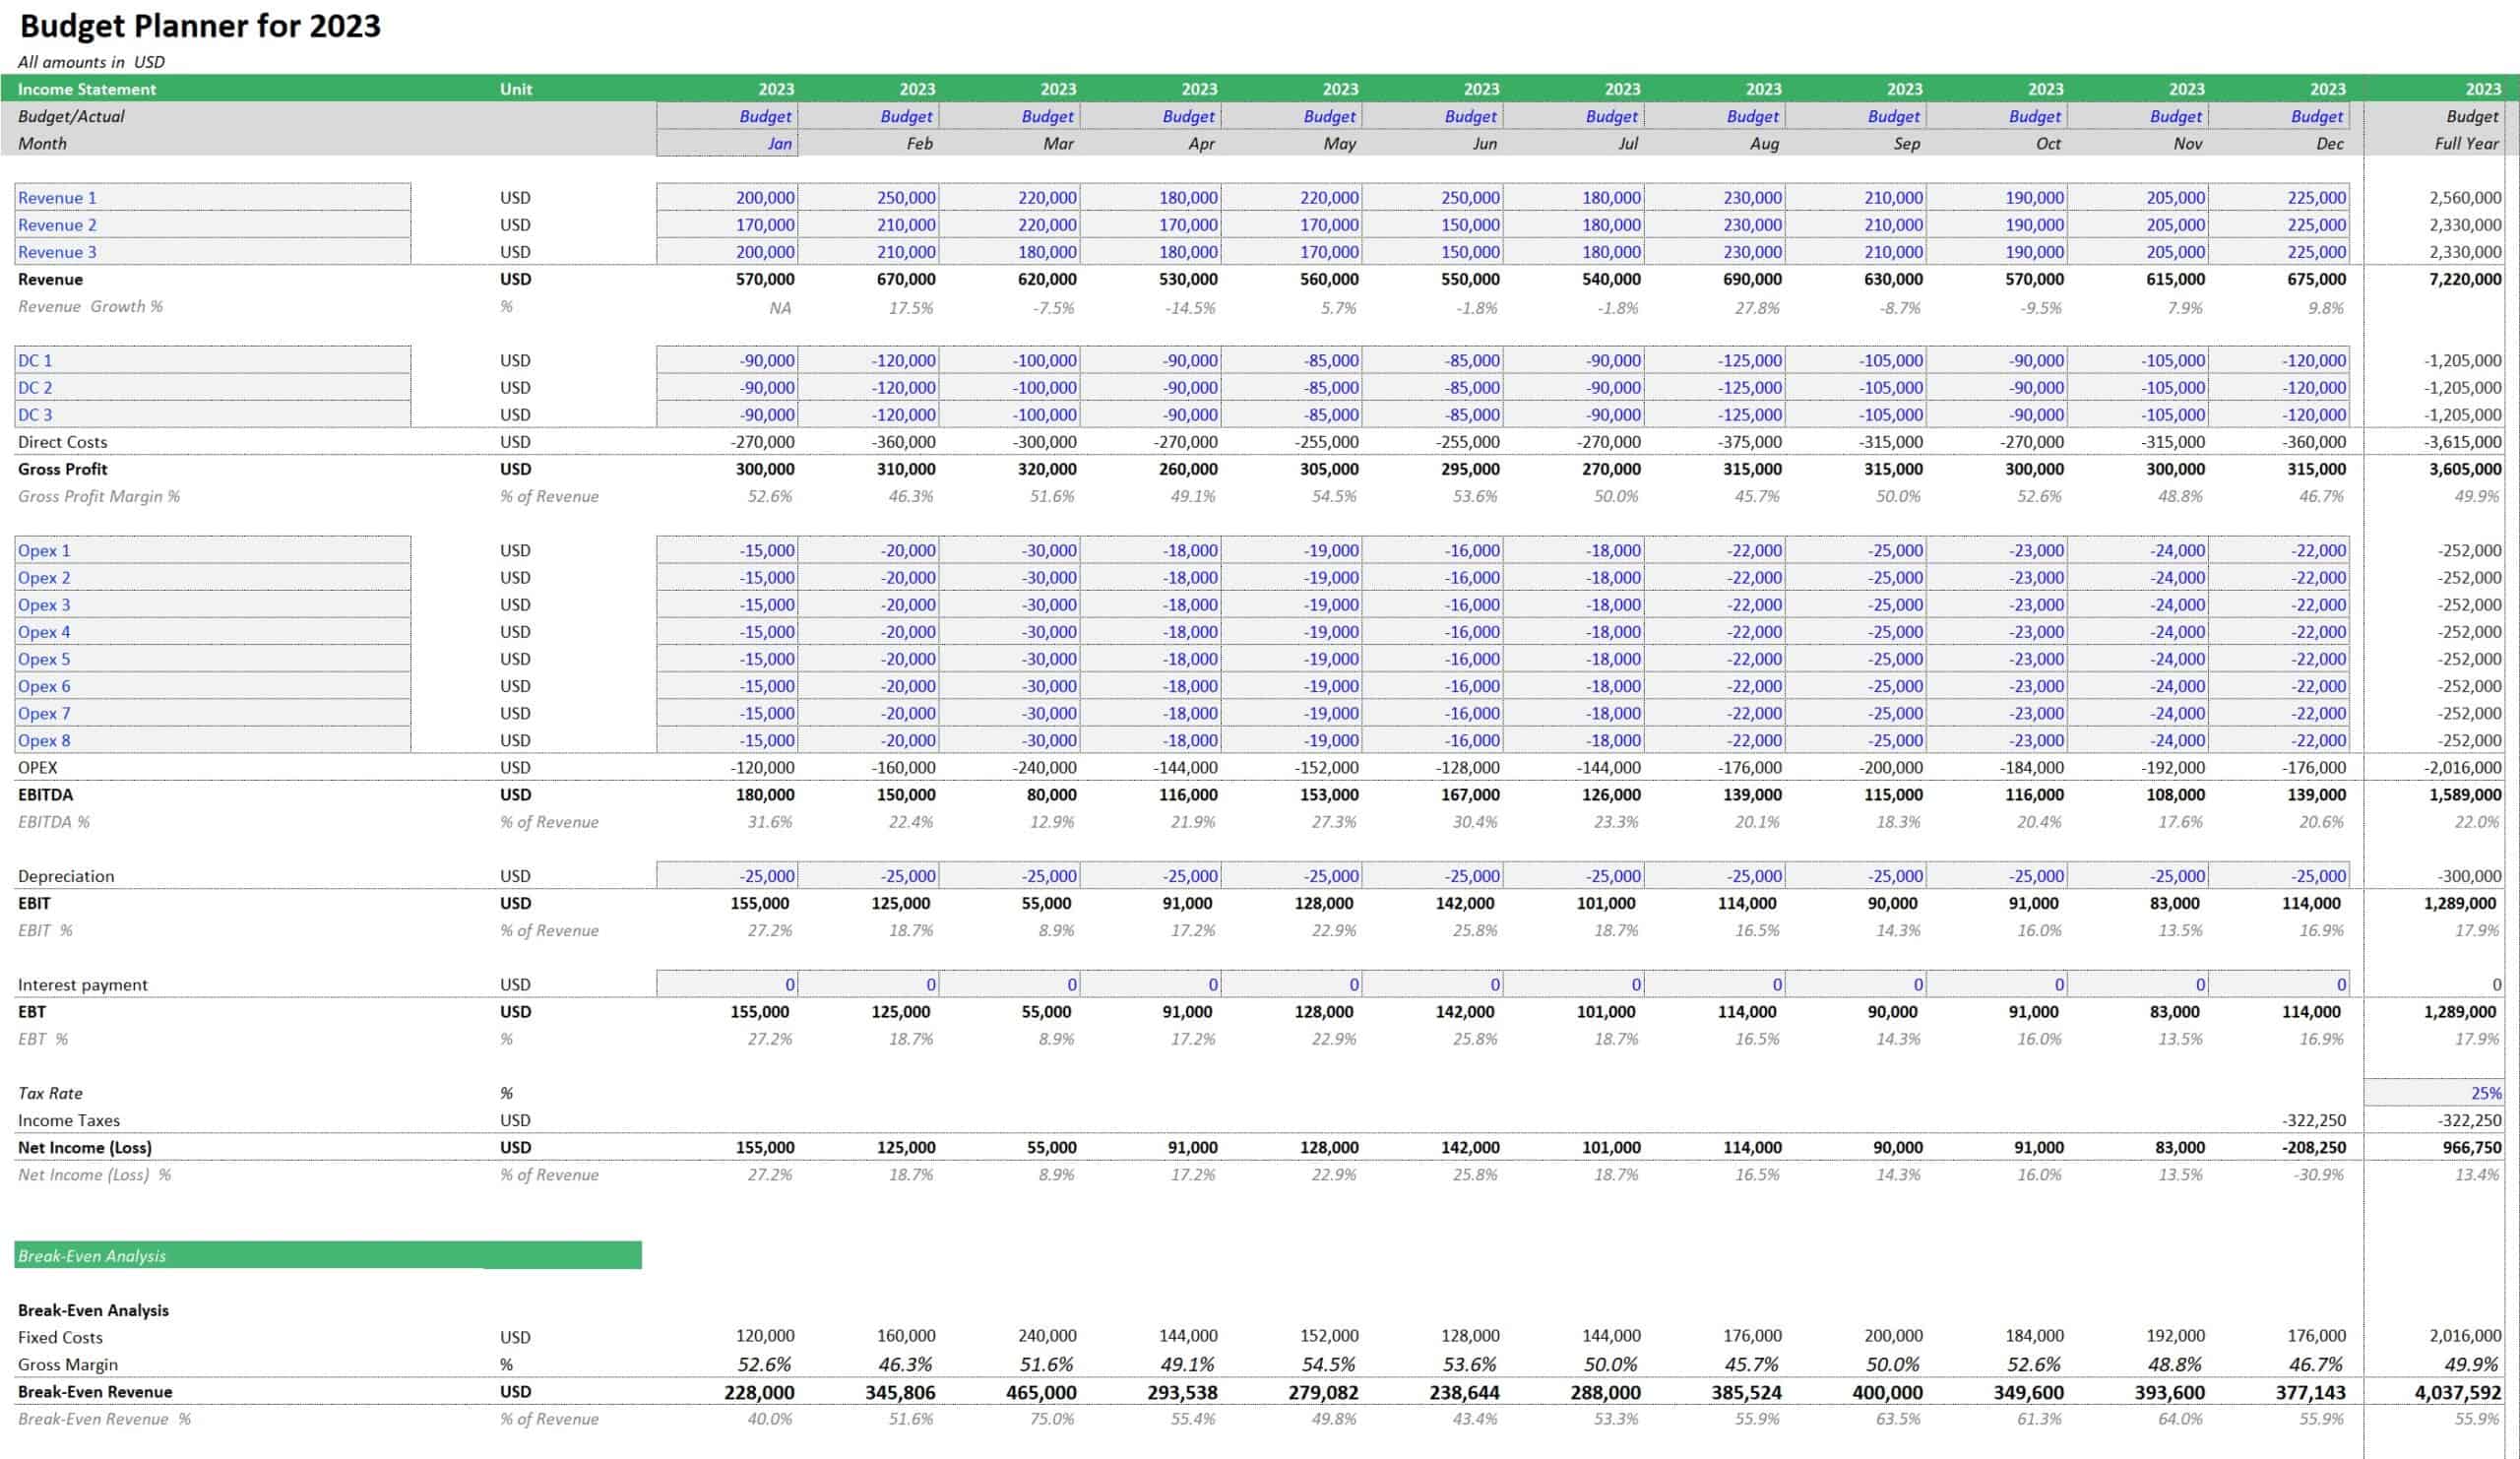Select the Opex 4 label cell
Image resolution: width=2520 pixels, height=1459 pixels.
(212, 631)
